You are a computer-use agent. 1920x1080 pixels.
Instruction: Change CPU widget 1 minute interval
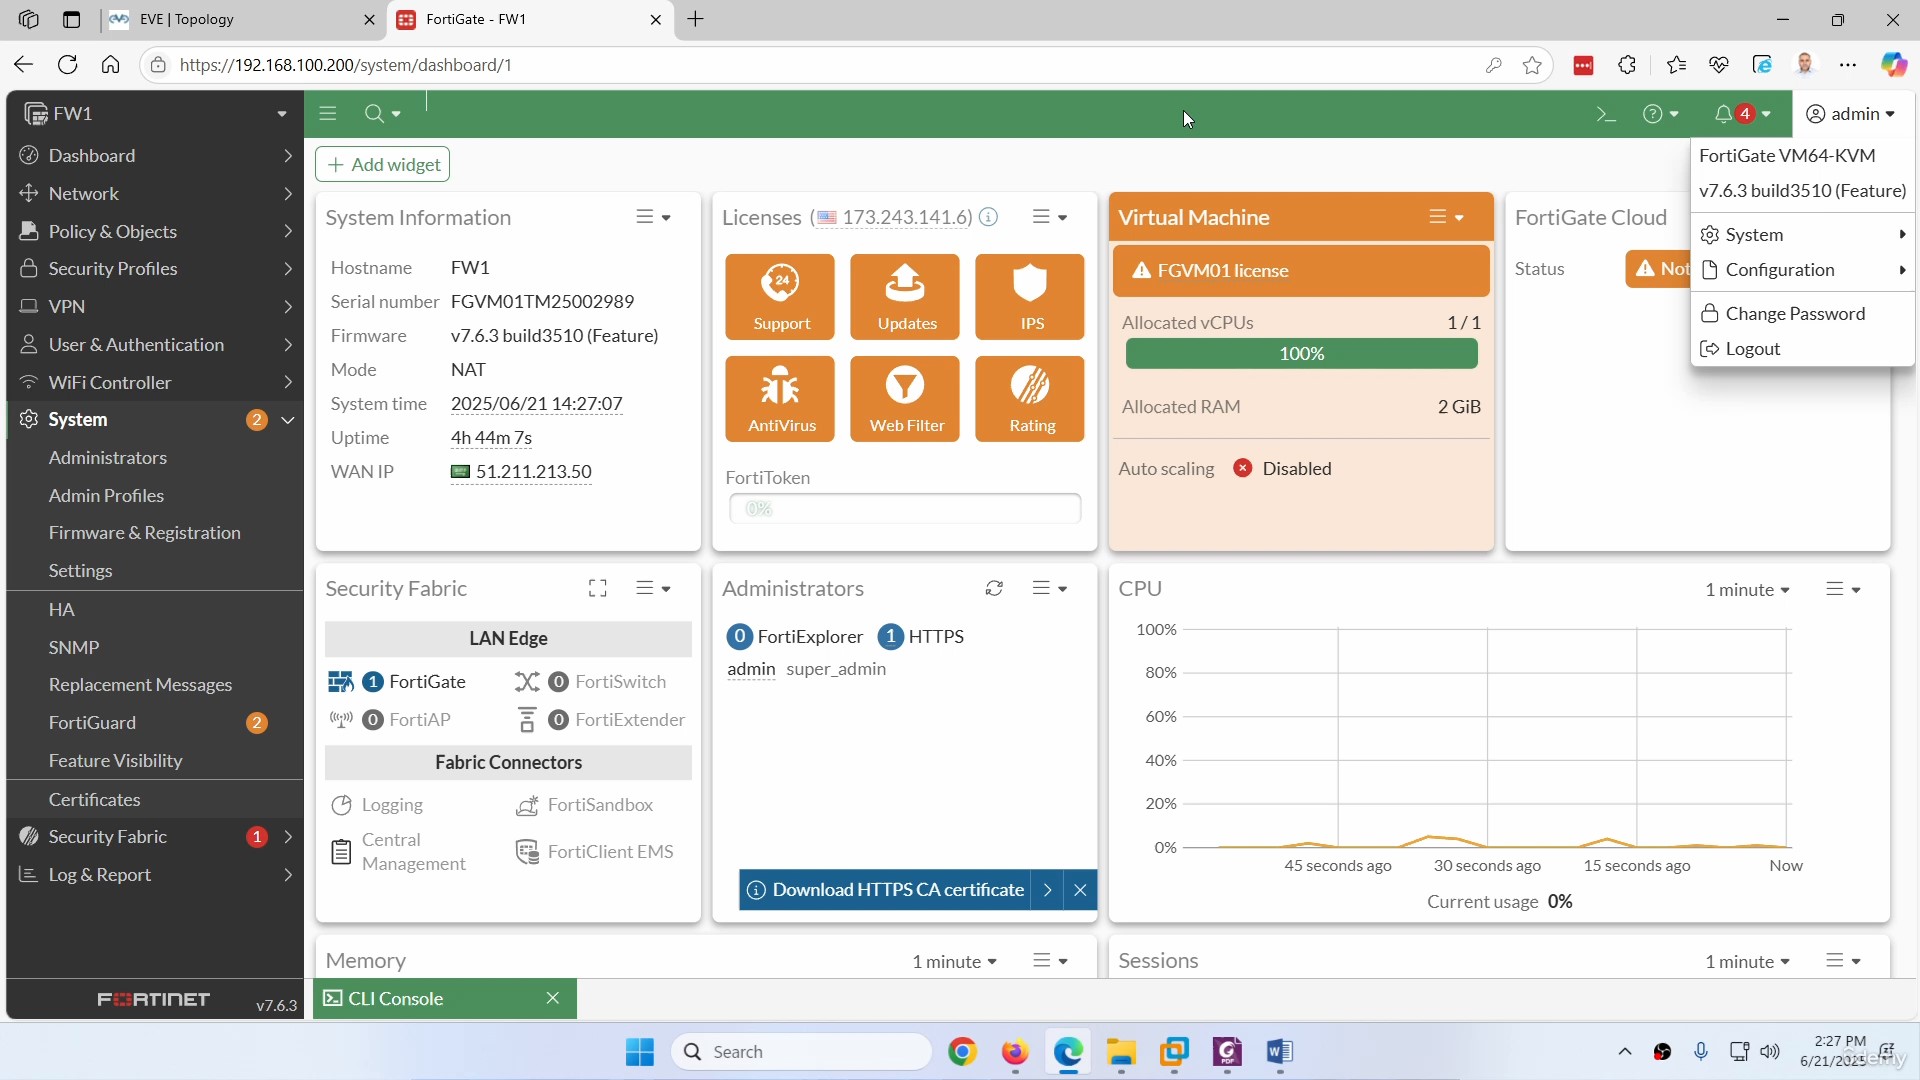[1747, 590]
